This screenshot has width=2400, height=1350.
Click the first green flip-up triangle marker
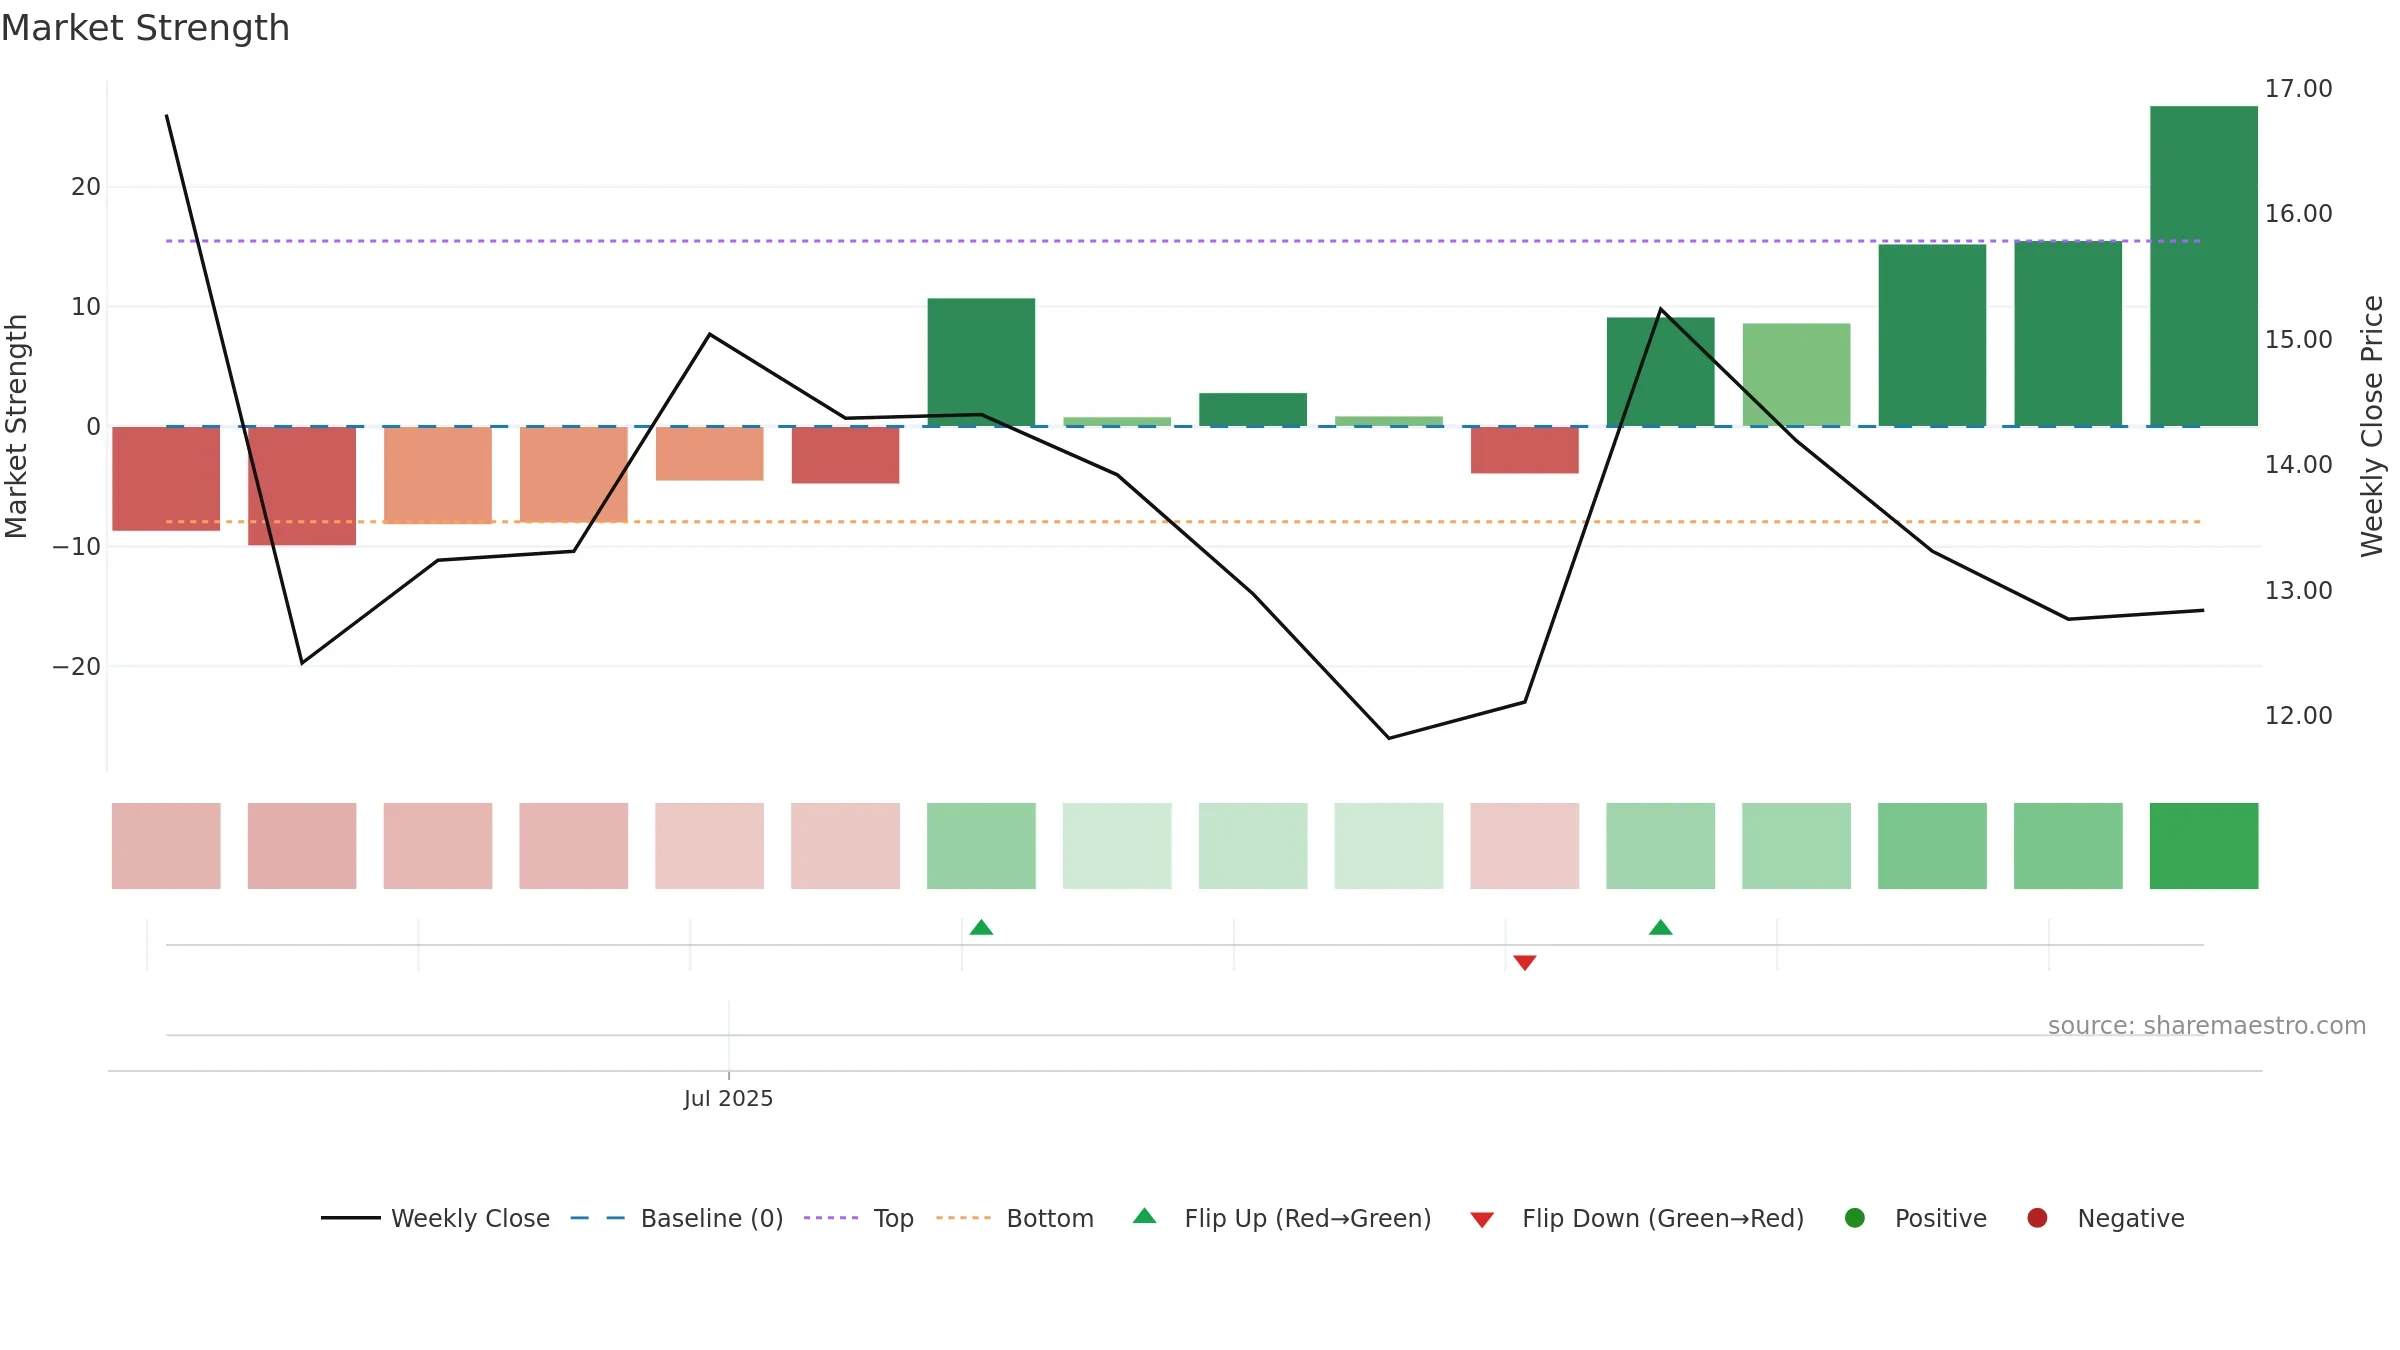(981, 927)
